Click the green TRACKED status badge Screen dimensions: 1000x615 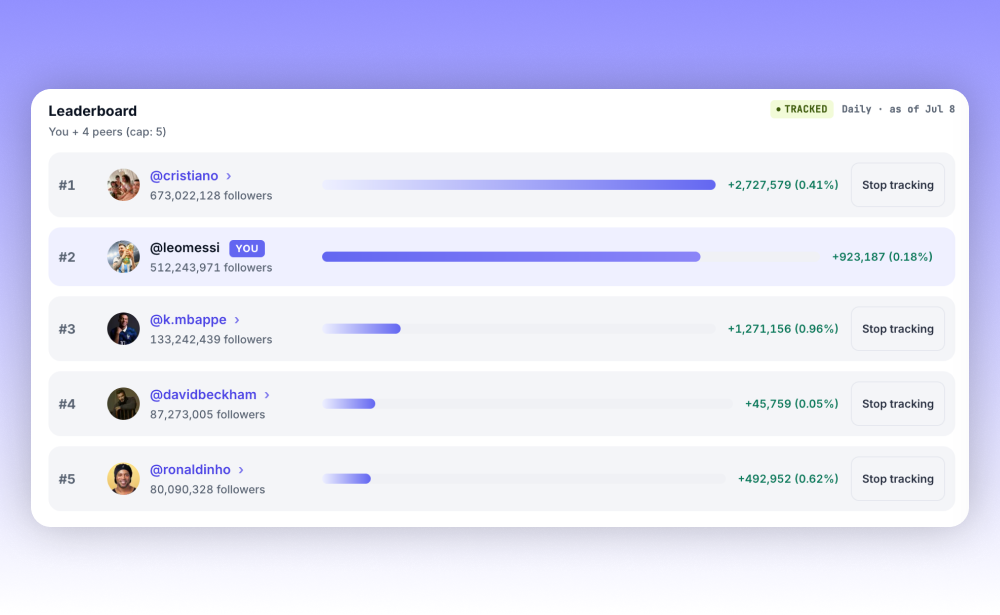tap(802, 109)
